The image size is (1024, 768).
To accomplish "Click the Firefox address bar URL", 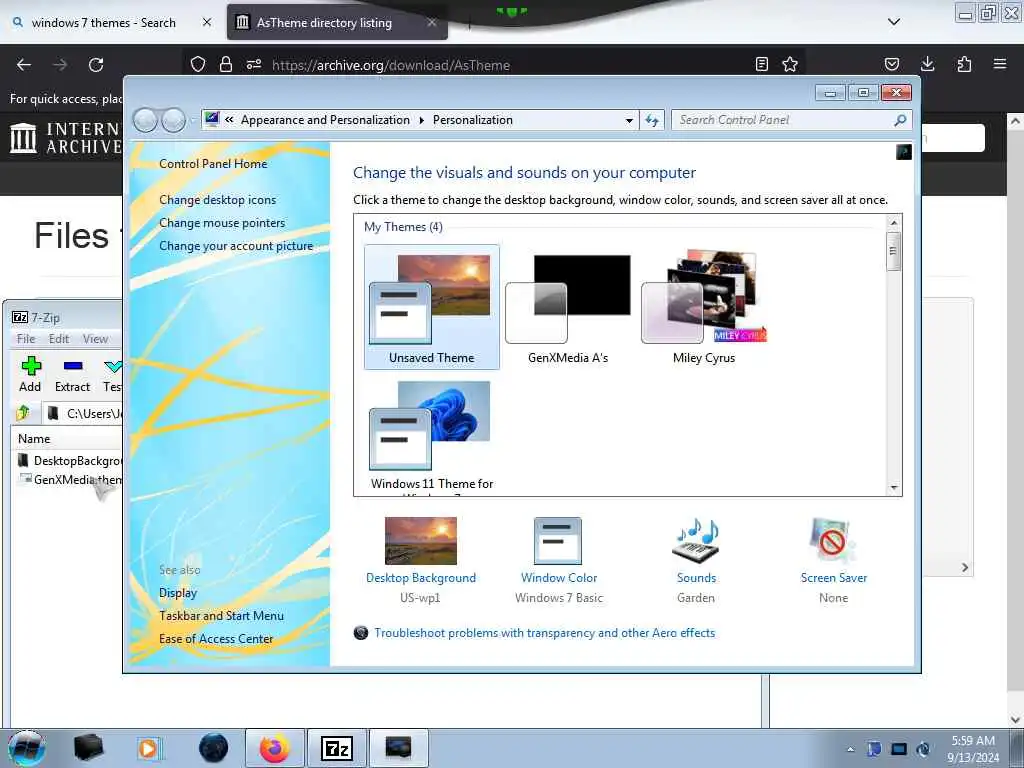I will click(391, 65).
